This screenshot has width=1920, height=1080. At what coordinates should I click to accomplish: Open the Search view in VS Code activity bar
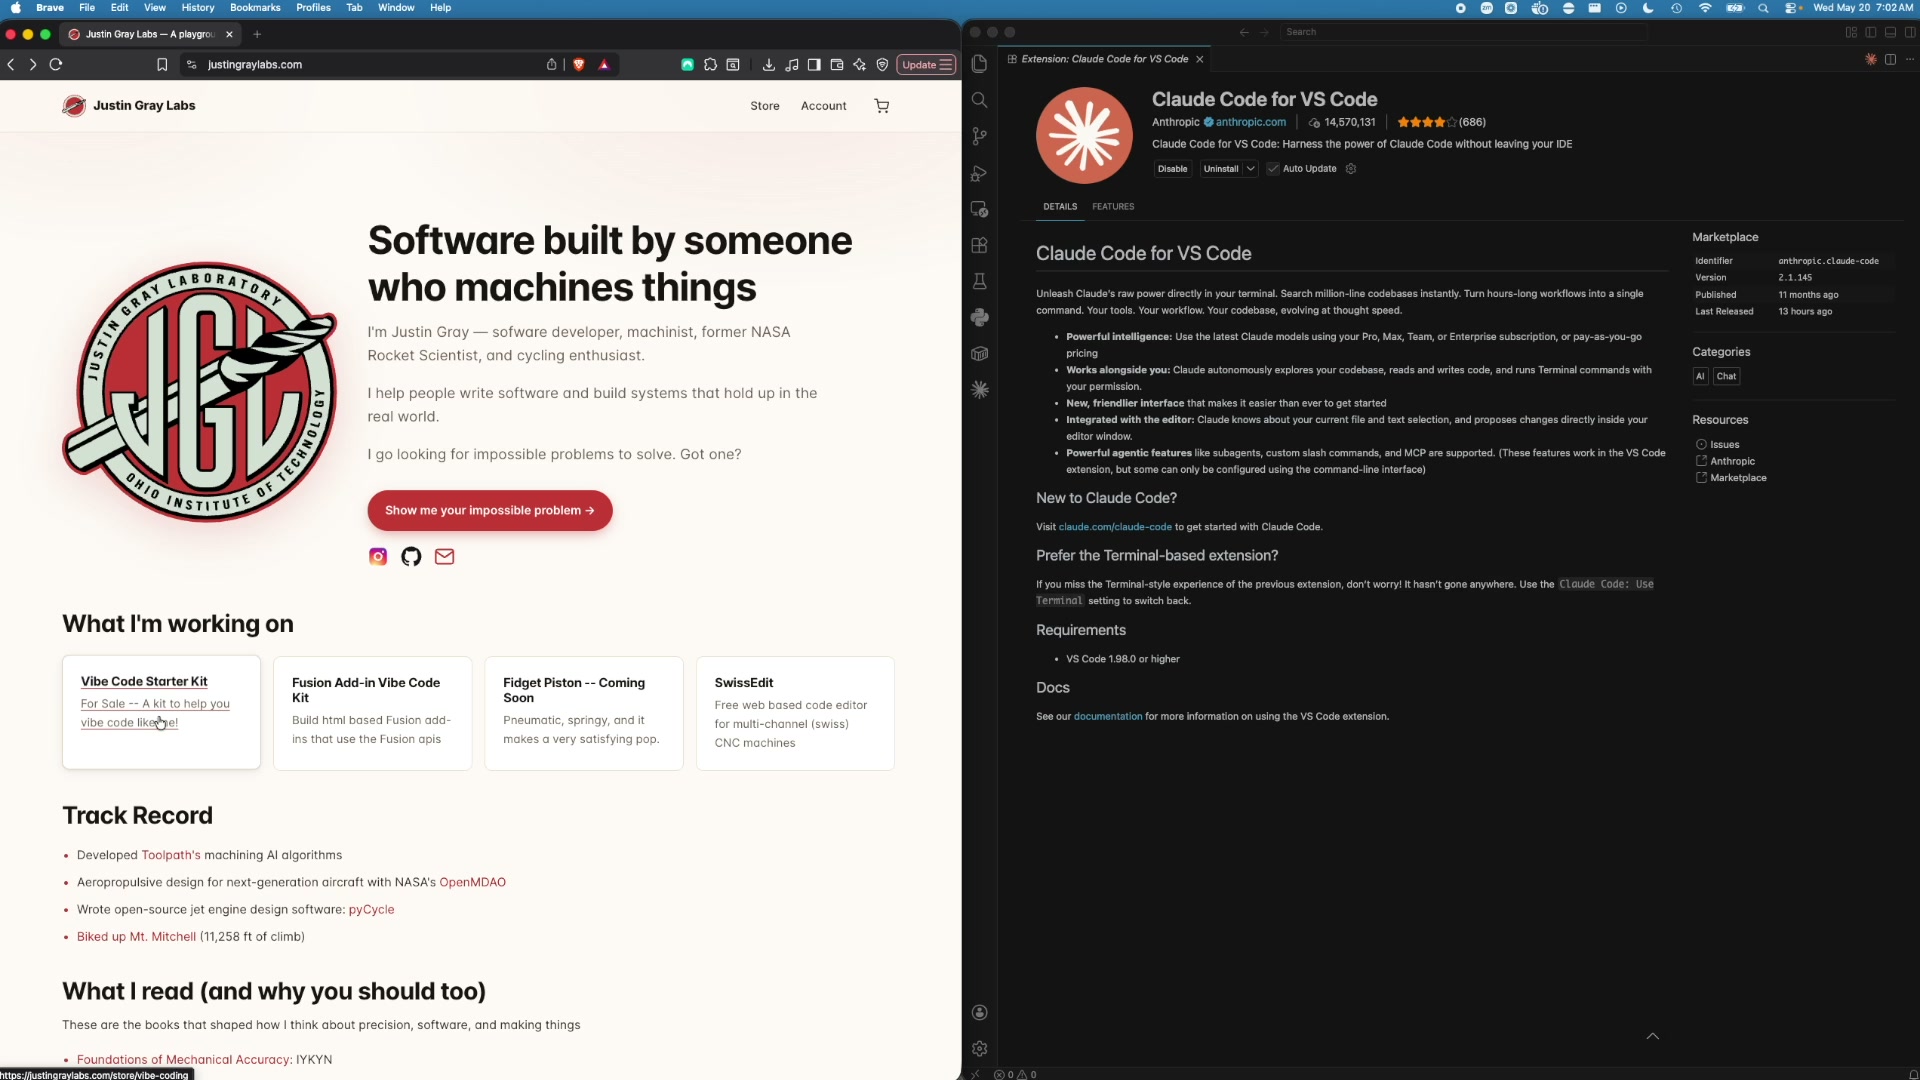point(980,100)
